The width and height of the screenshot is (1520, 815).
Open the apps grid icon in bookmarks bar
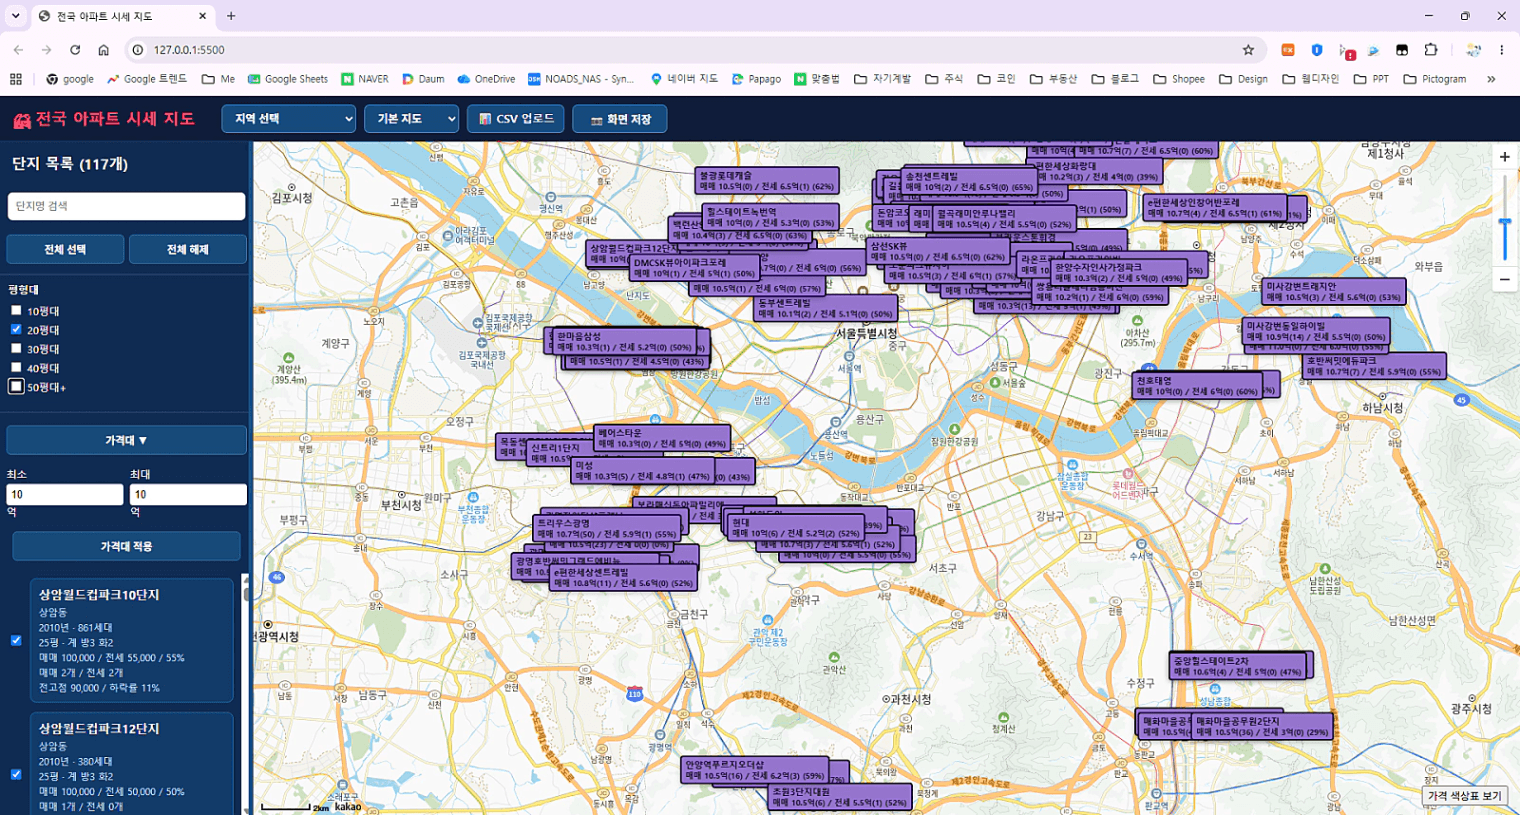point(16,79)
